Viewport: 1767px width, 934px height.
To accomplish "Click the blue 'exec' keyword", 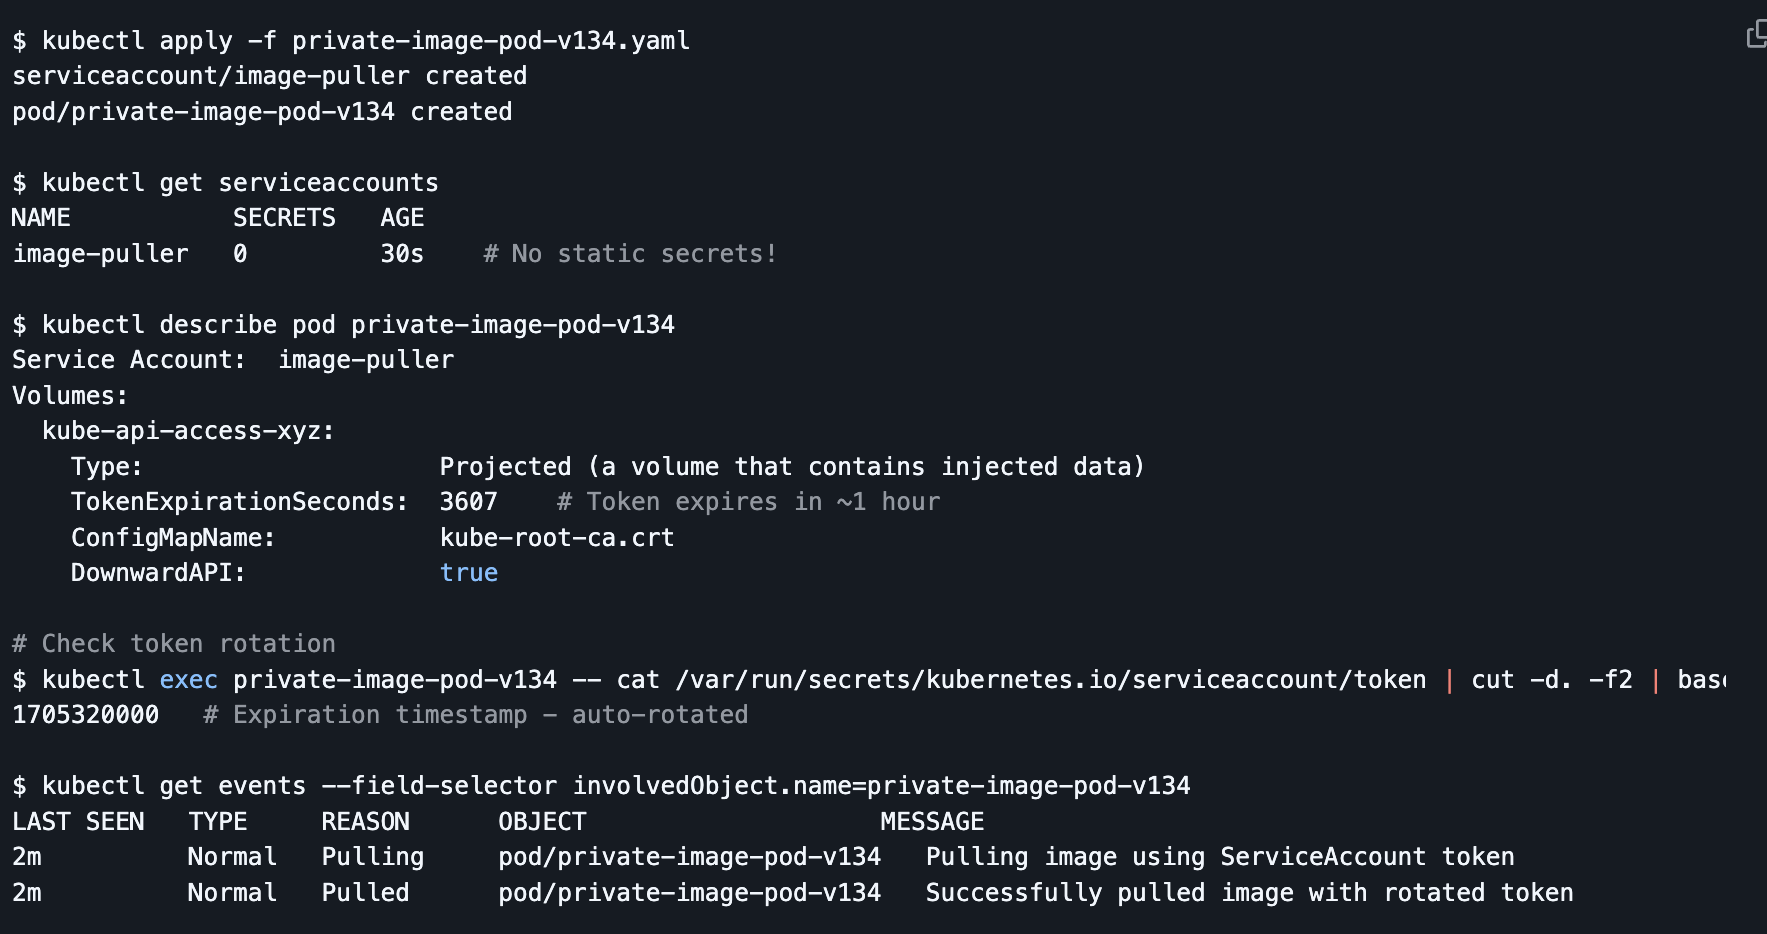I will 188,680.
